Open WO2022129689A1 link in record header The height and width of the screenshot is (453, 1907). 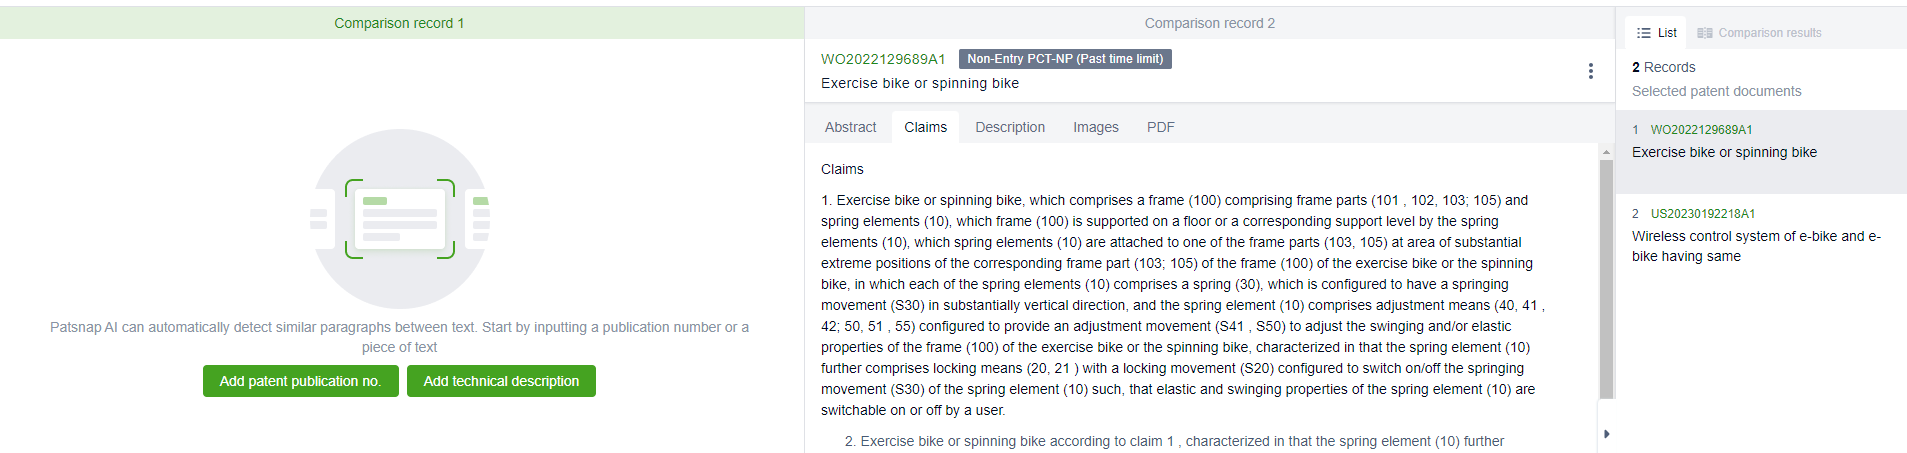883,59
